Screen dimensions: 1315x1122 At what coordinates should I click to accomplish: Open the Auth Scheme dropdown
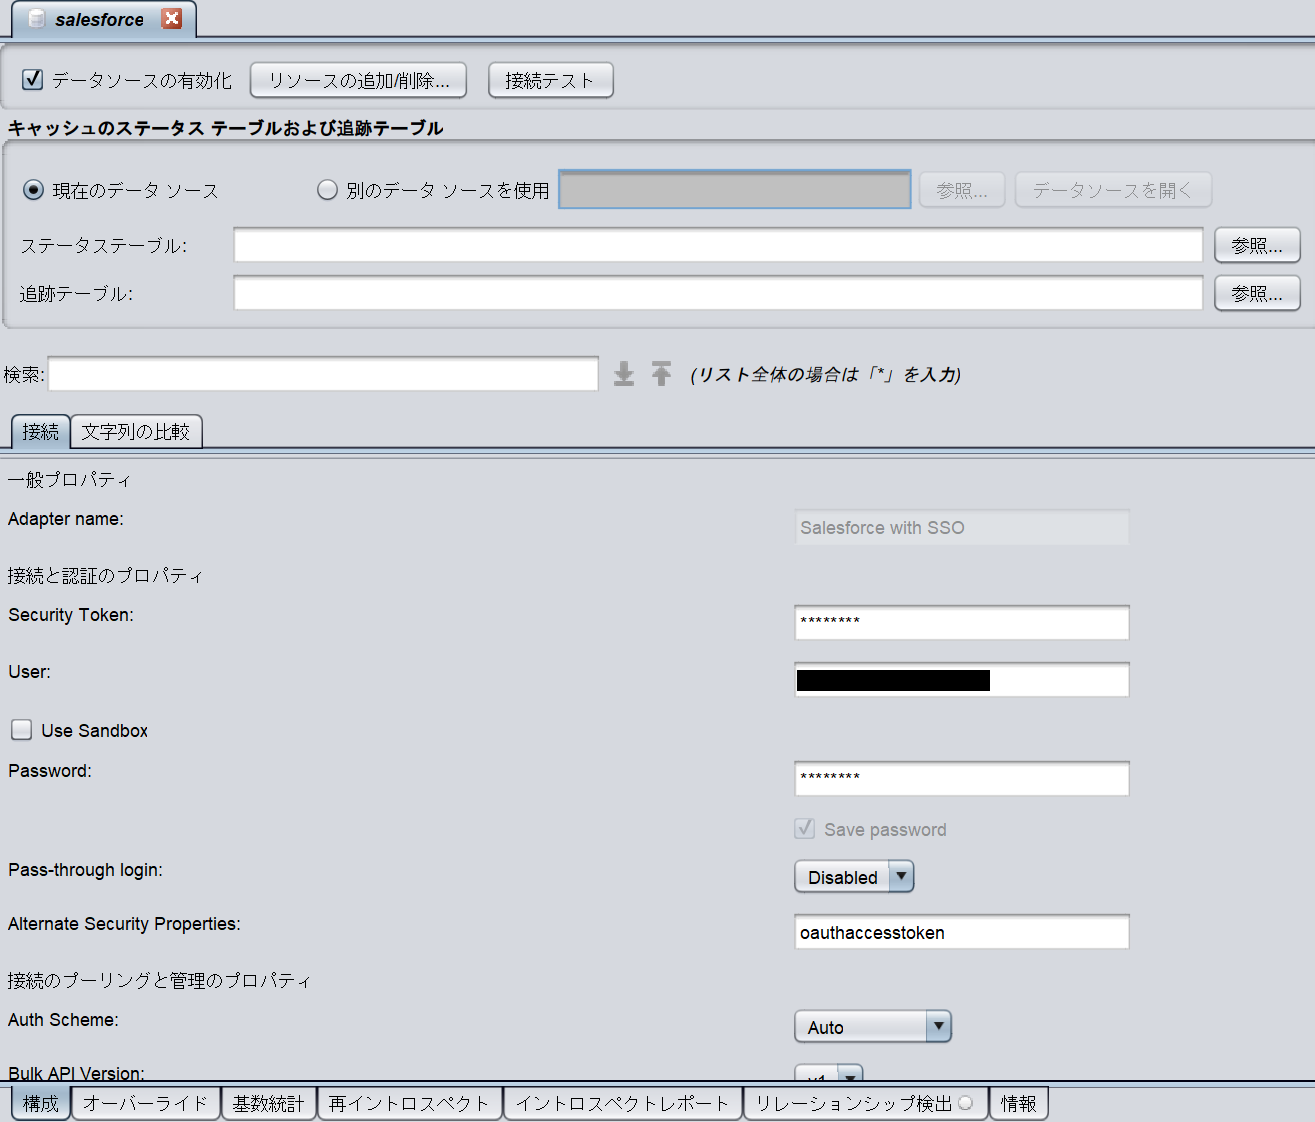[x=872, y=1027]
